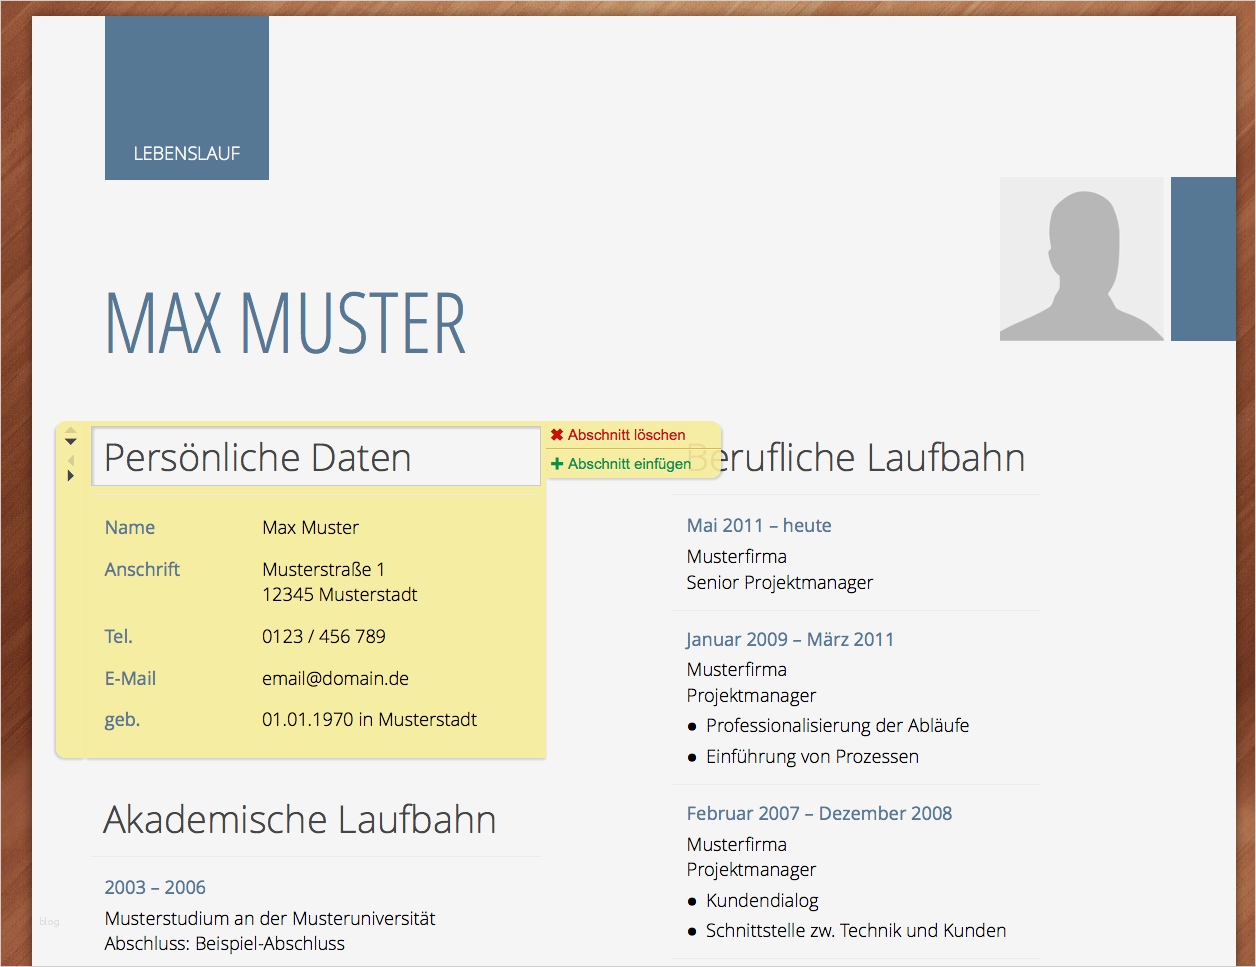Click the email@domain.de entry
The width and height of the screenshot is (1256, 967).
[x=335, y=678]
